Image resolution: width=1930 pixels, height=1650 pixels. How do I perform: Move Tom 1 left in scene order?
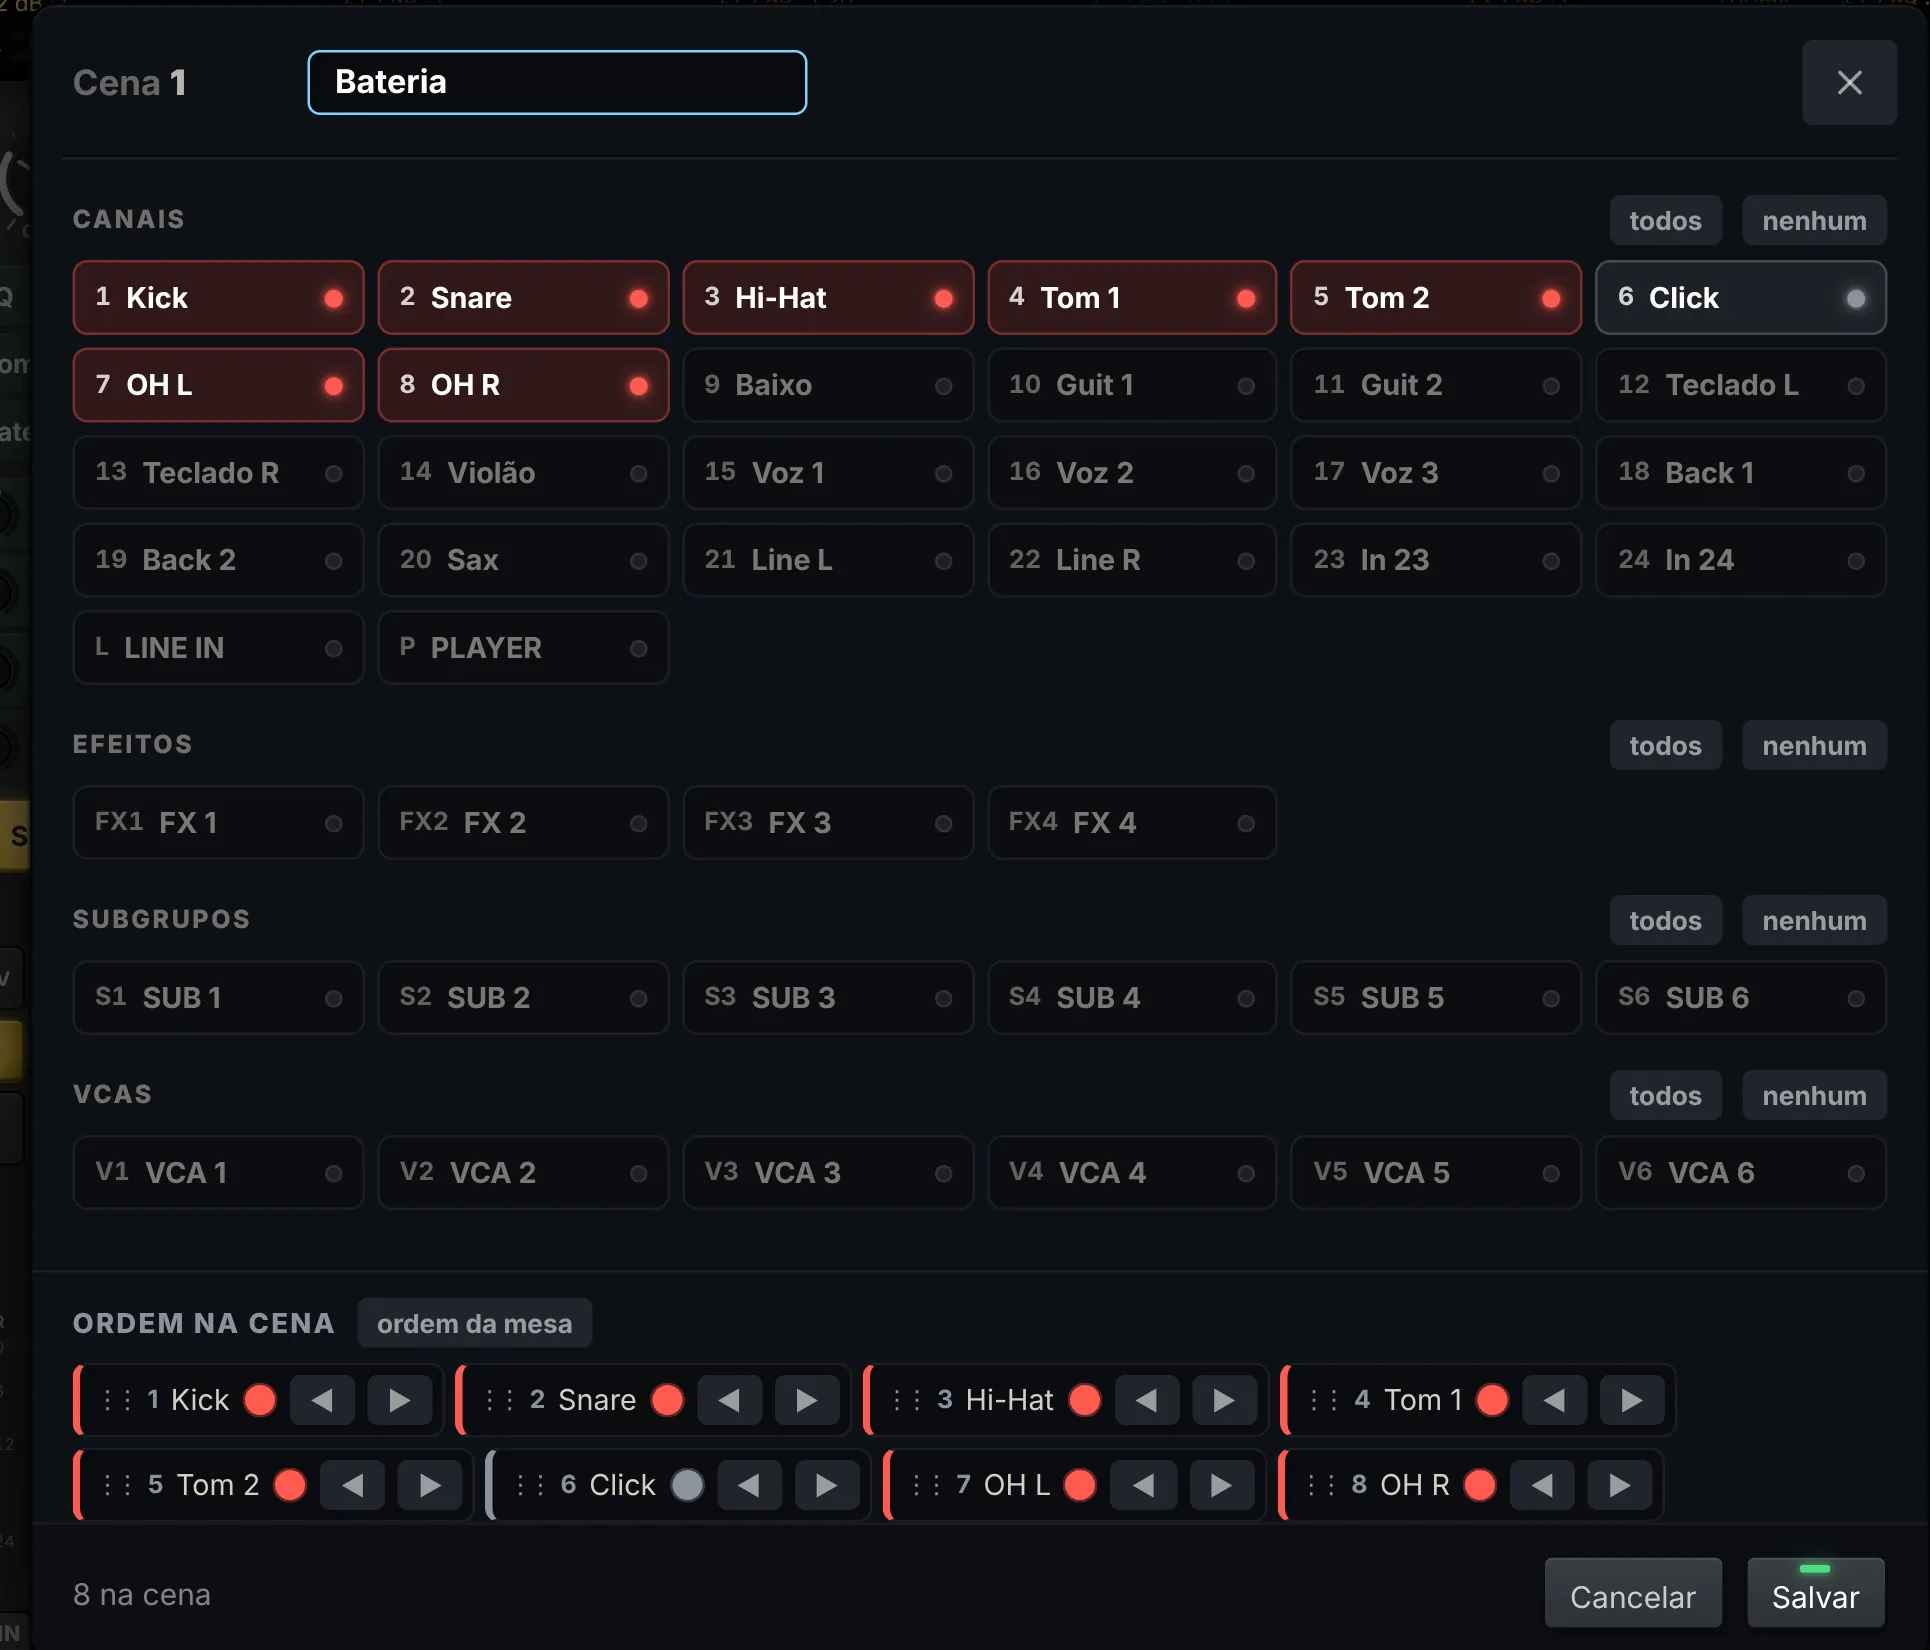(1554, 1400)
